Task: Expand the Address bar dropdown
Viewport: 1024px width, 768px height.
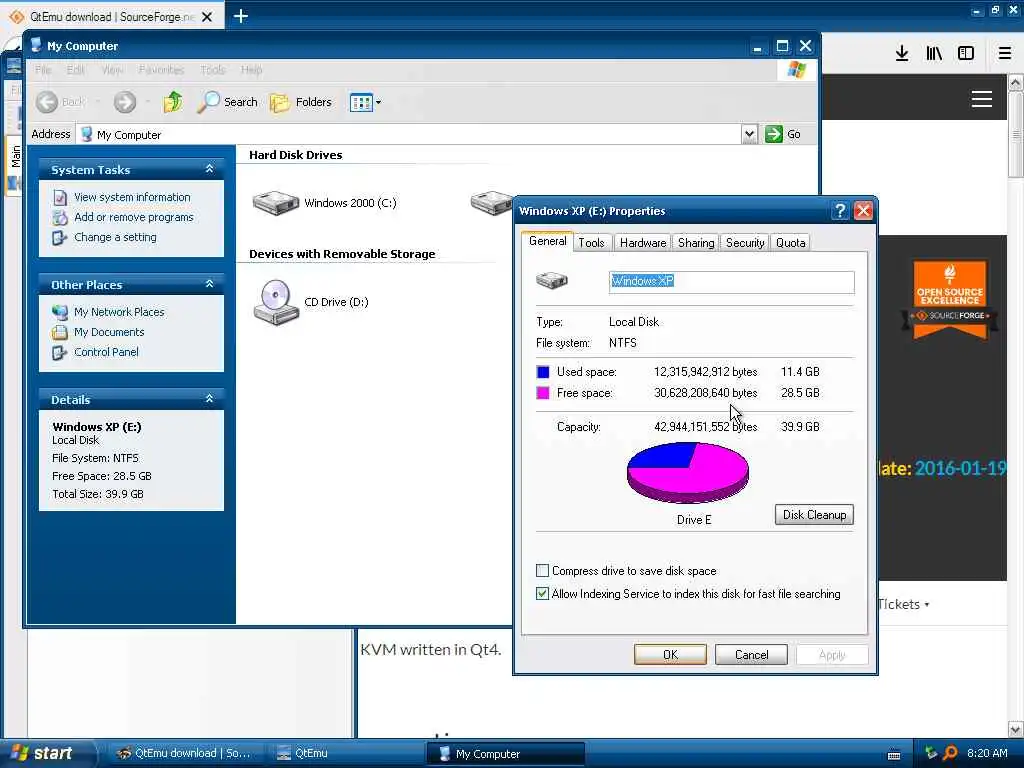Action: 749,134
